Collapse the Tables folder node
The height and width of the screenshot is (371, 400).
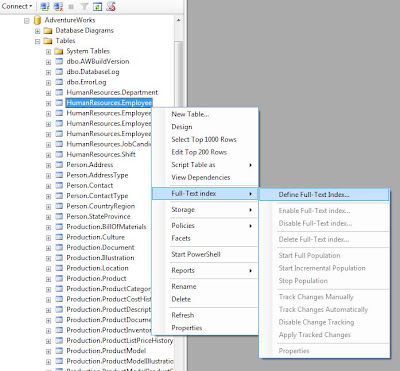coord(37,41)
